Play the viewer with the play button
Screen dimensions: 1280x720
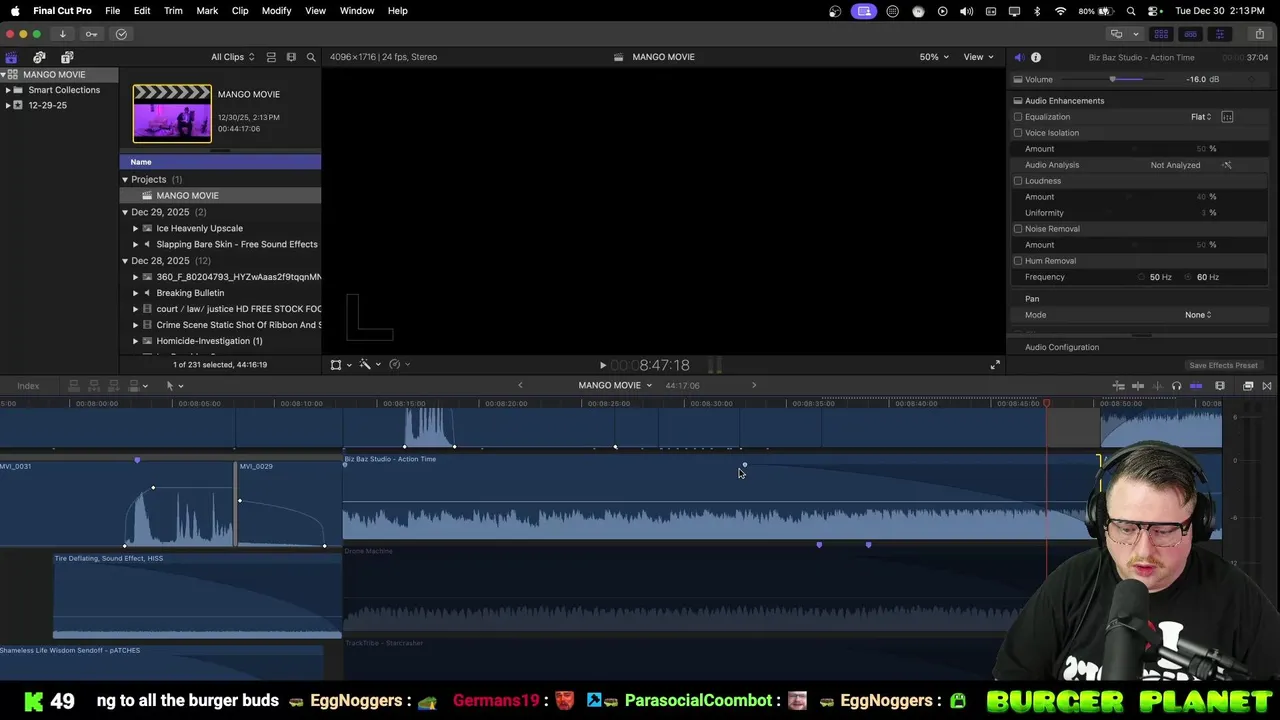pyautogui.click(x=603, y=366)
